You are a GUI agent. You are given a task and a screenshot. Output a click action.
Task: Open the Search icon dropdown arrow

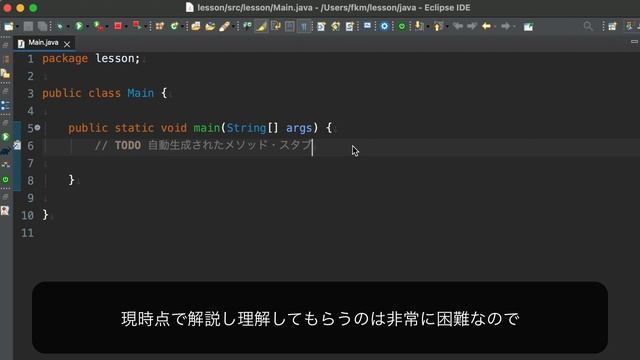[233, 27]
